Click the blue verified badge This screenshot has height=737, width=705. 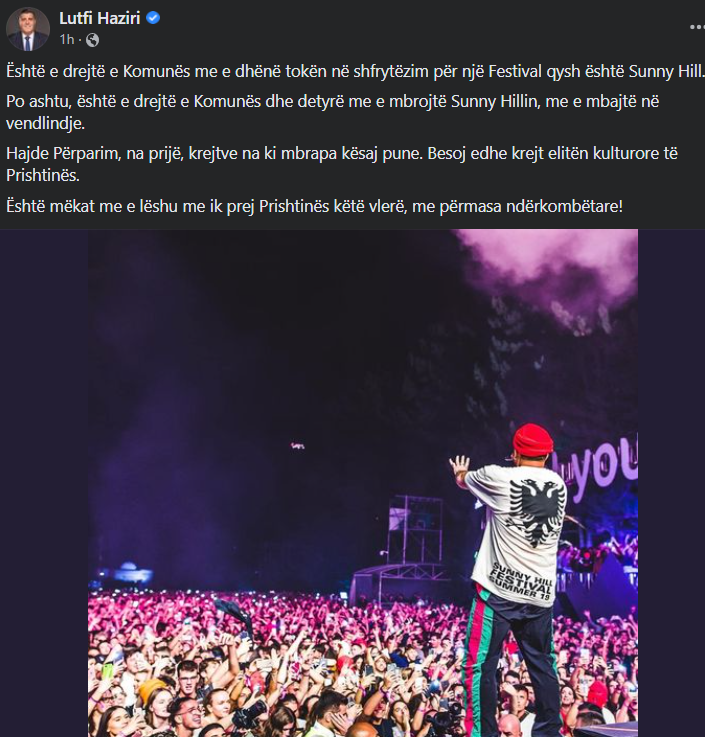[x=153, y=18]
